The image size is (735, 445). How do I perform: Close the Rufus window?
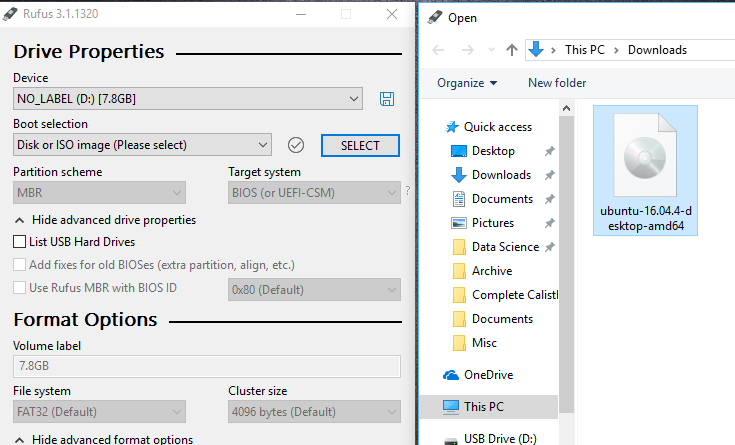click(x=392, y=14)
